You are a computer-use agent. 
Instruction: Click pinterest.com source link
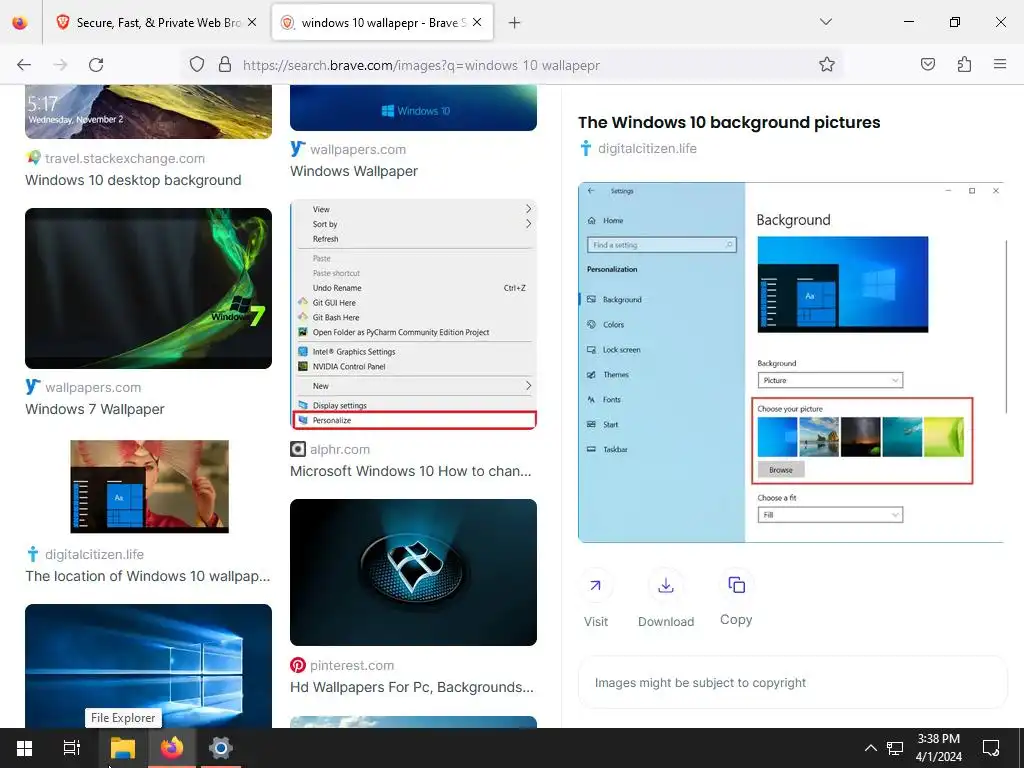click(352, 665)
